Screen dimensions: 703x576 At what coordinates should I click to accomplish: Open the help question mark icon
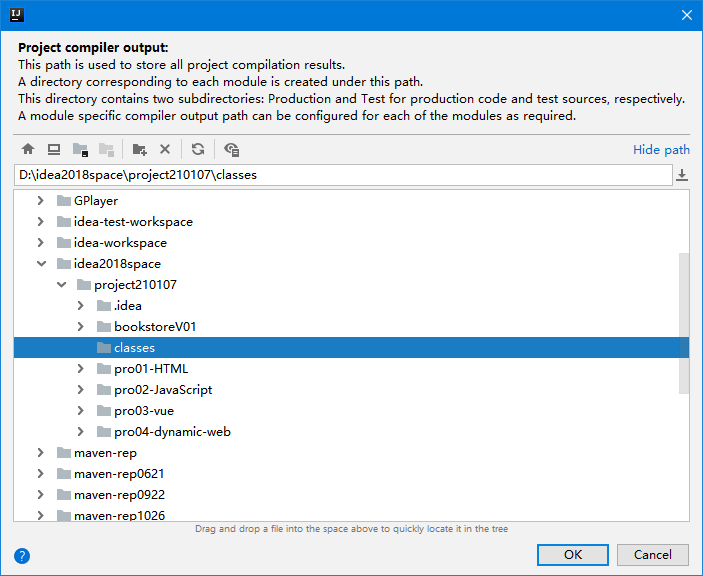click(22, 556)
